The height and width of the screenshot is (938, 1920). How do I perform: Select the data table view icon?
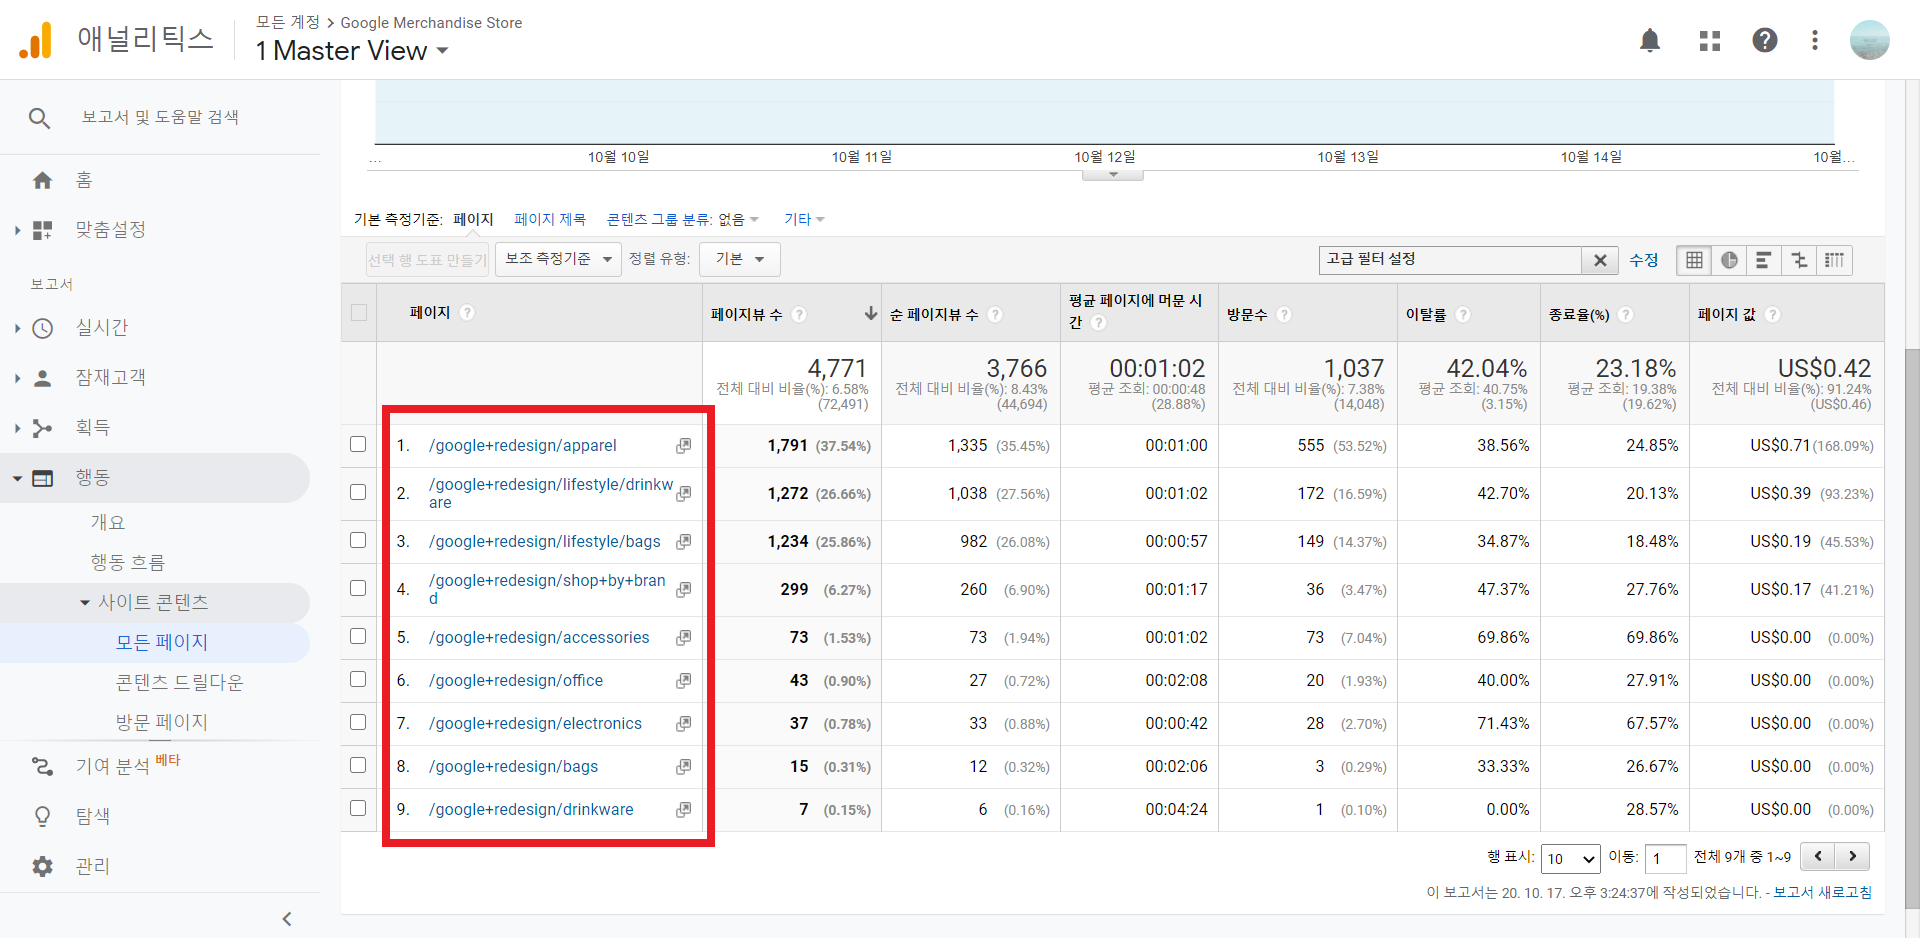click(1694, 260)
